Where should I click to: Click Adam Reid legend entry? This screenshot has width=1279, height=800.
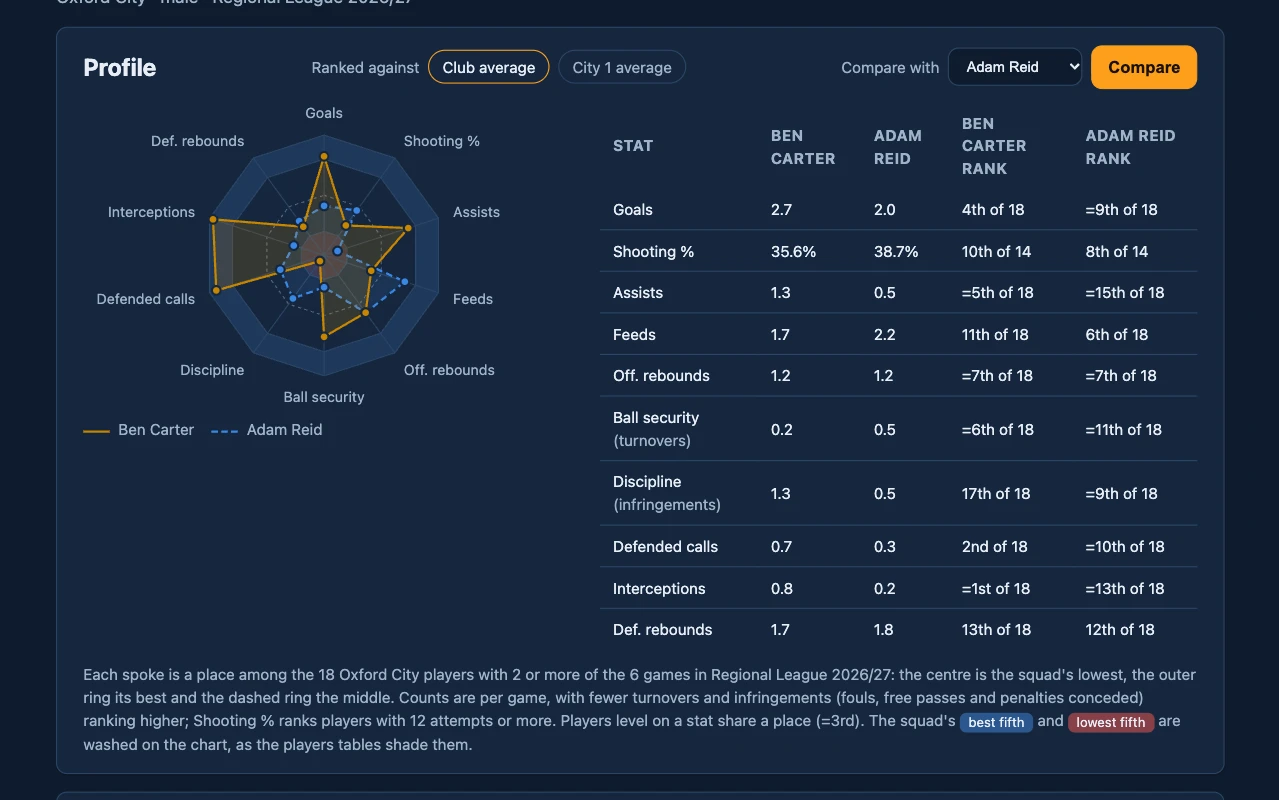268,430
